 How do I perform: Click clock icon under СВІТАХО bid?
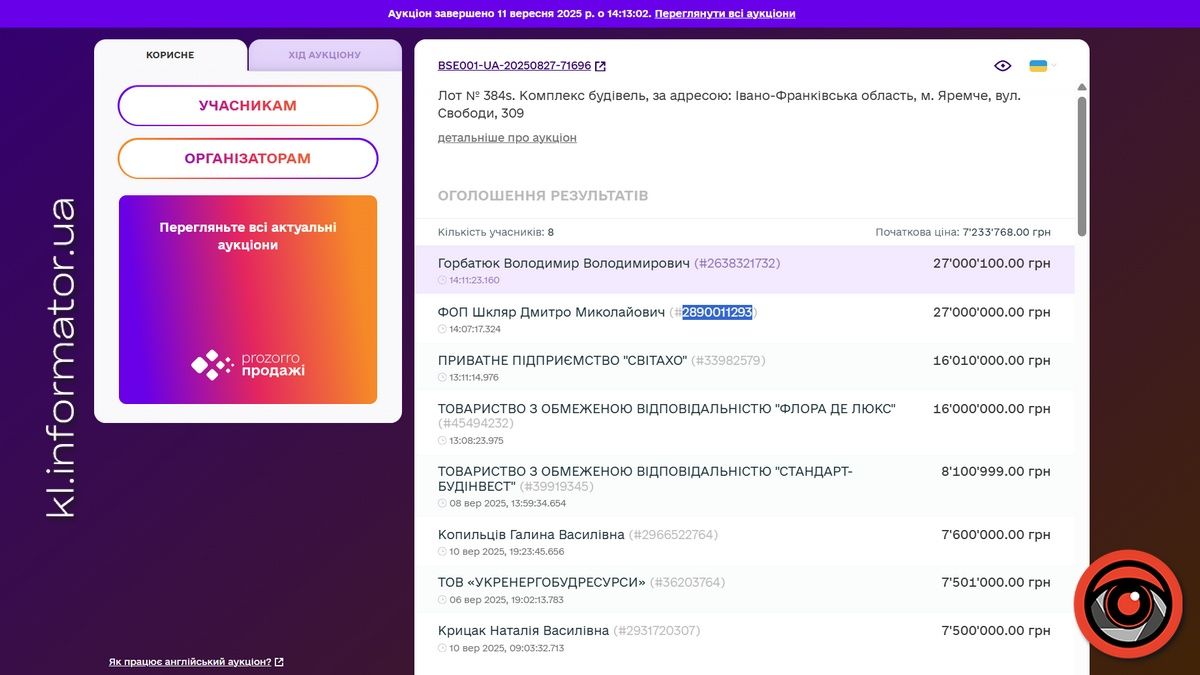(x=443, y=378)
